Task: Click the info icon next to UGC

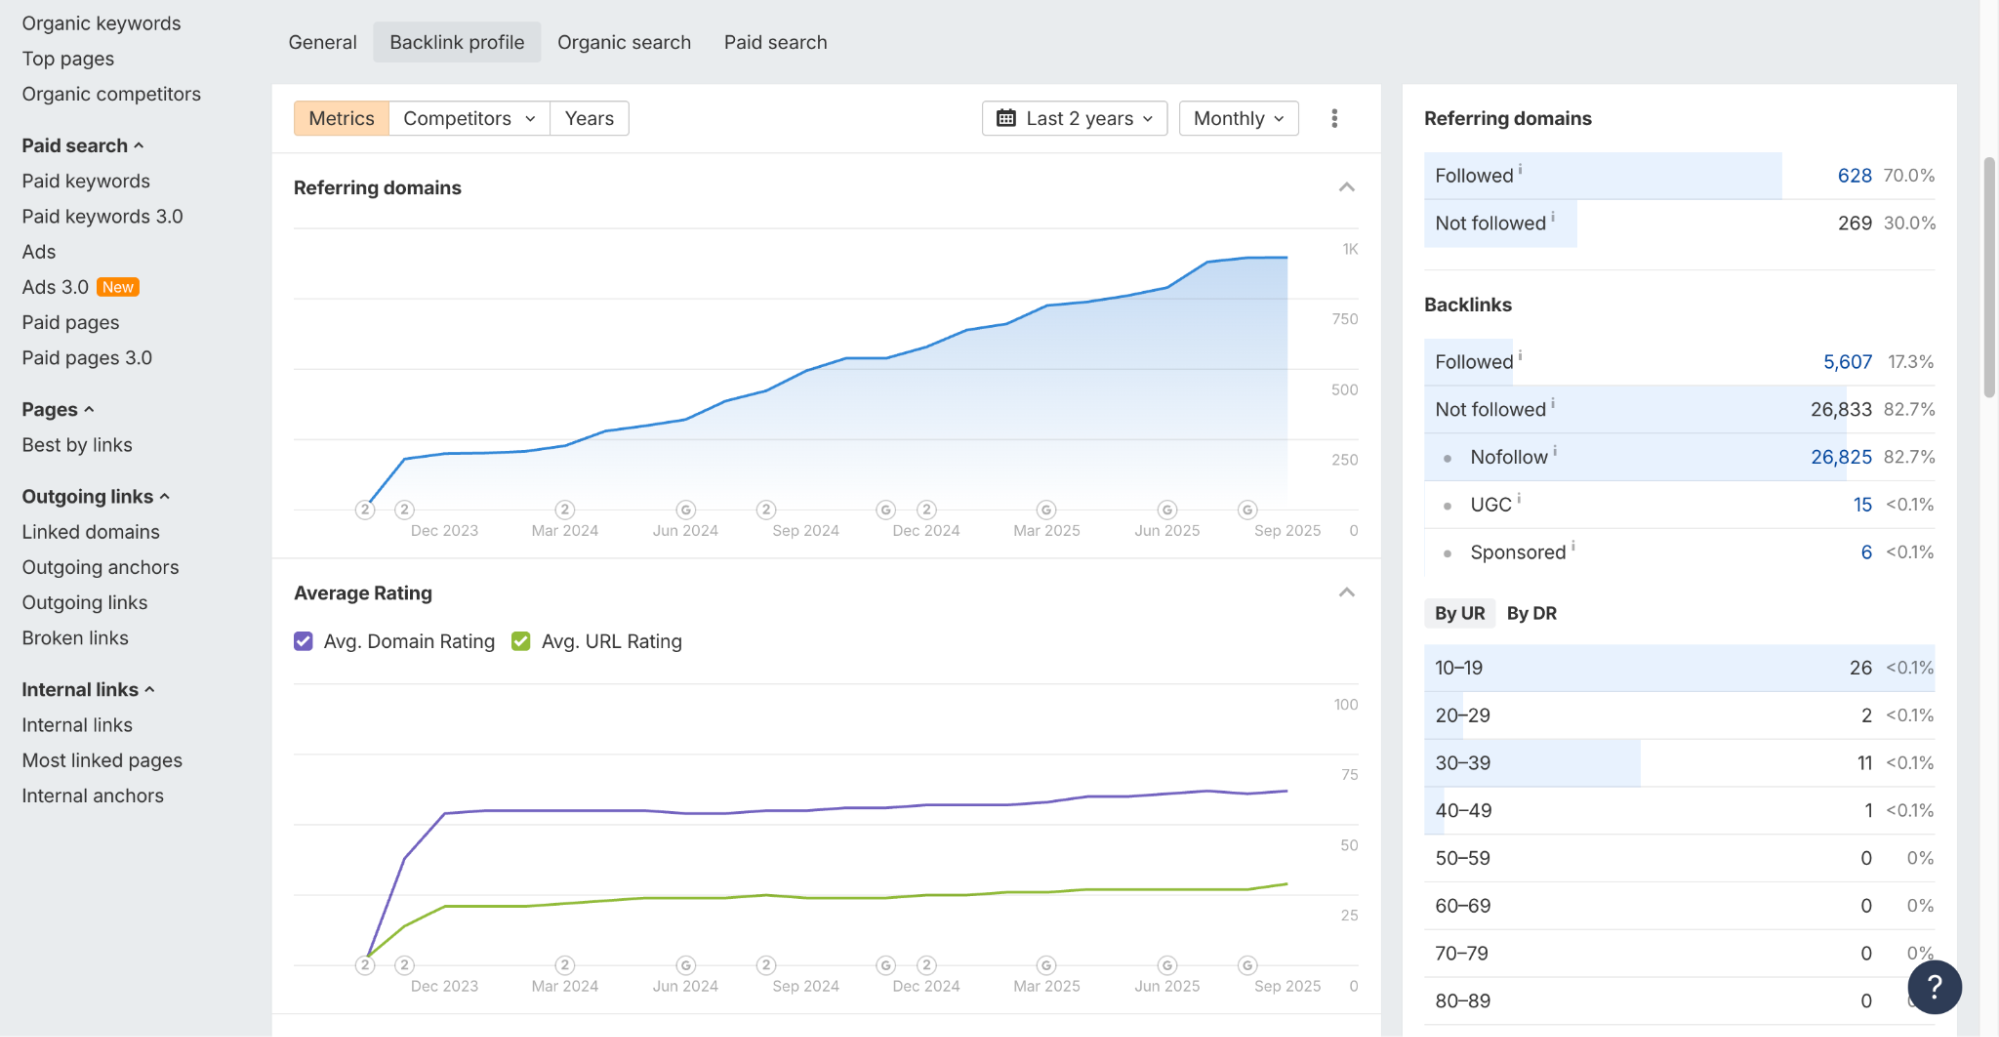Action: coord(1518,498)
